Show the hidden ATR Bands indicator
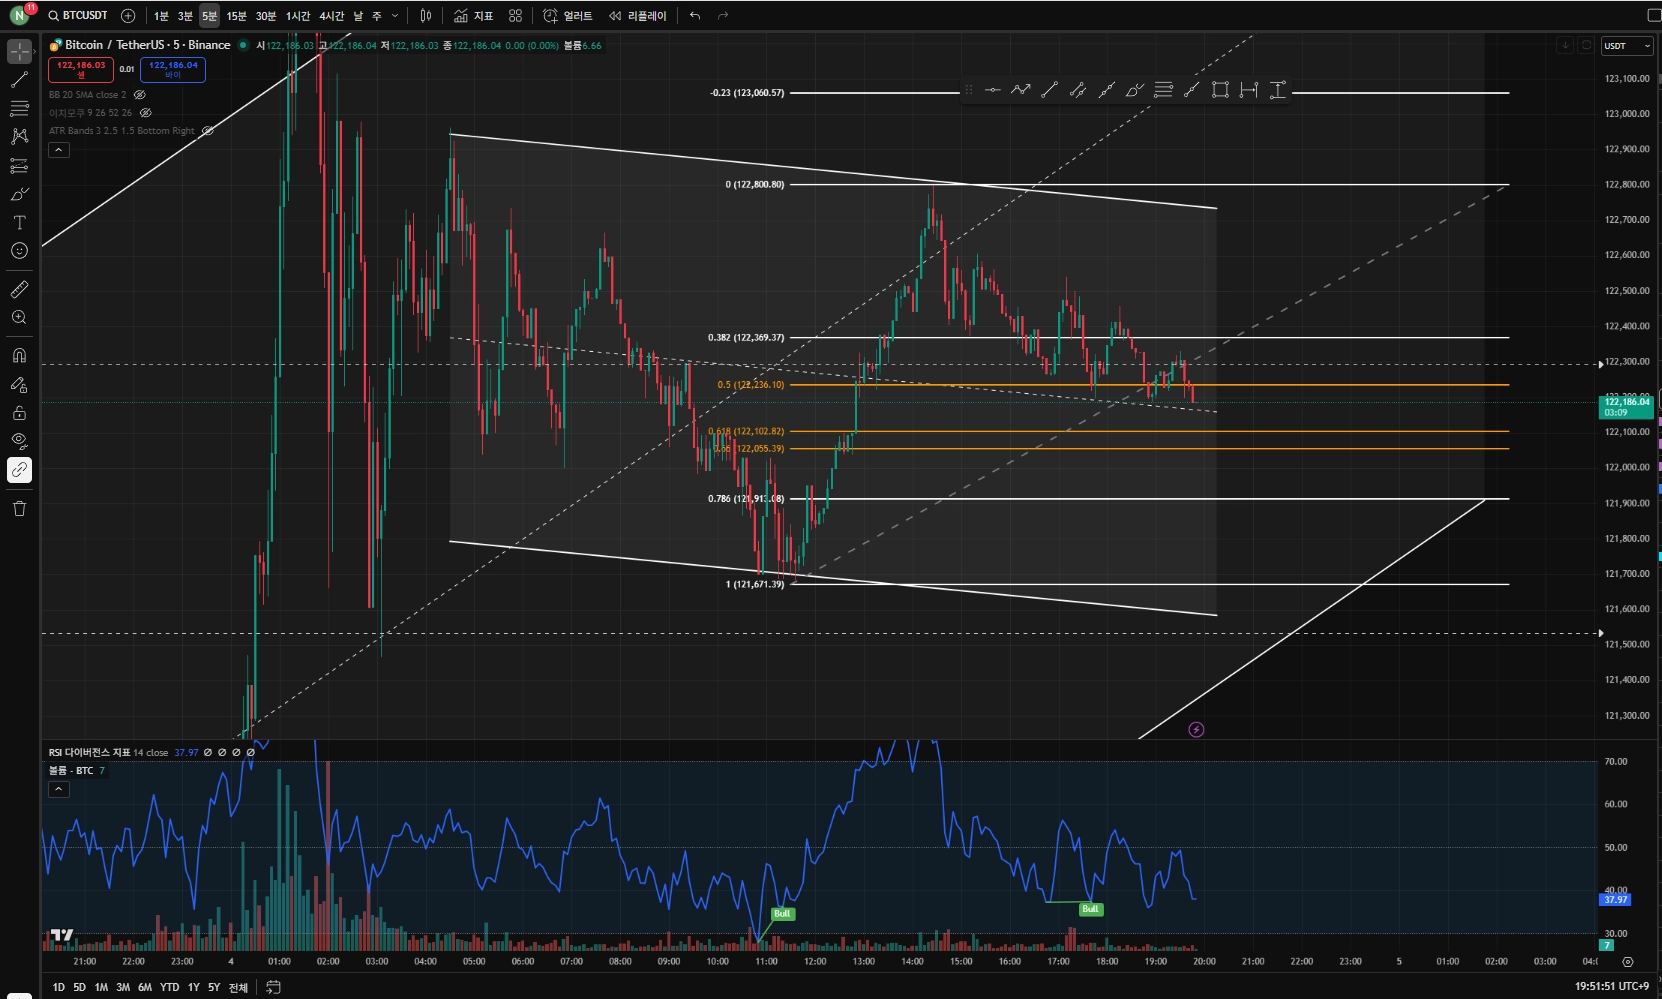Image resolution: width=1662 pixels, height=999 pixels. (208, 131)
